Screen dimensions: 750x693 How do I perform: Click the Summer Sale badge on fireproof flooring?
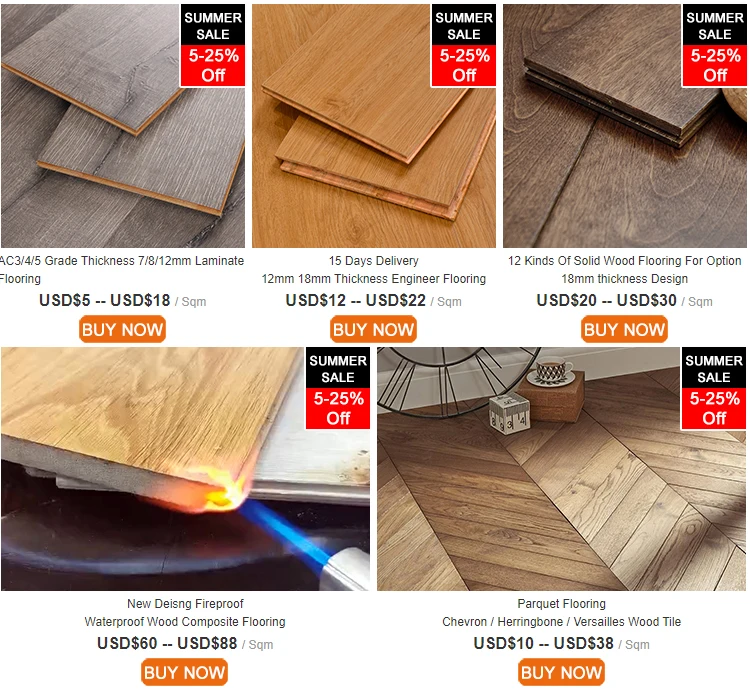(338, 388)
